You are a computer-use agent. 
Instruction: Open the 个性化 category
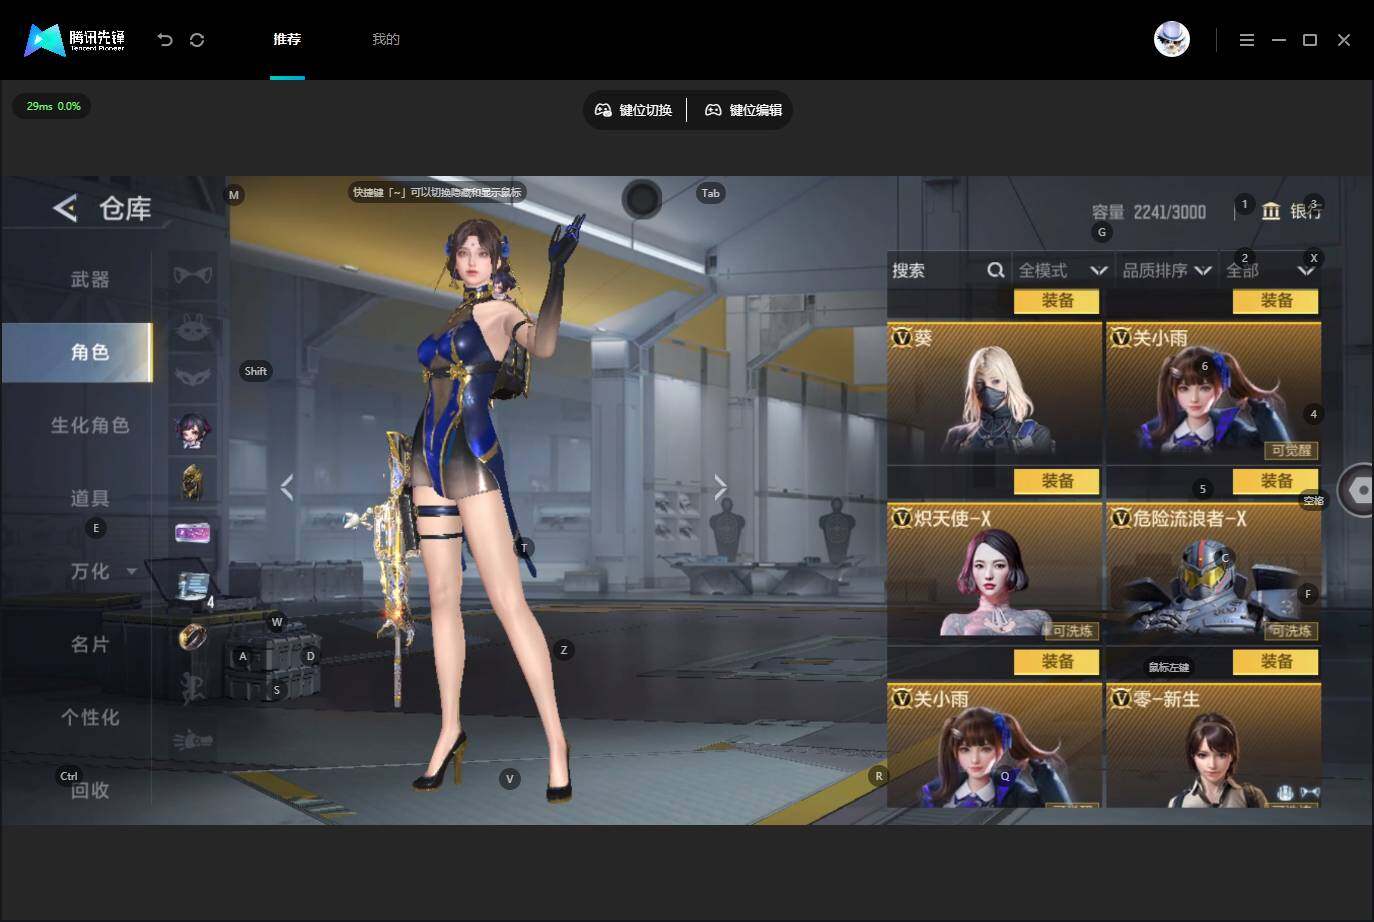point(90,717)
